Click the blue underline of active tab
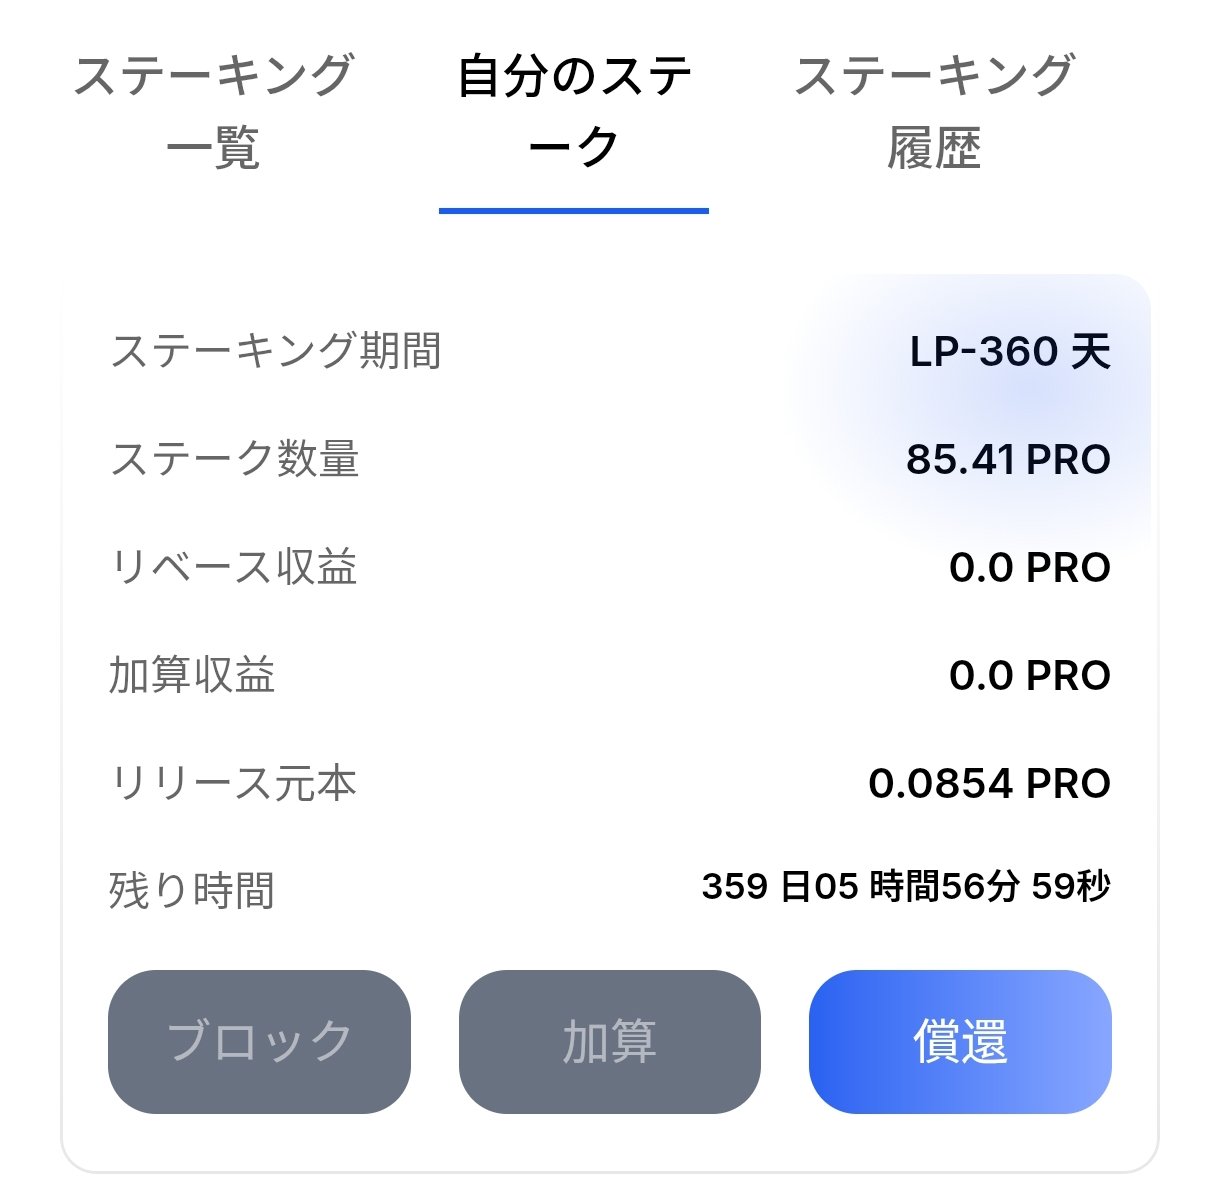Image resolution: width=1220 pixels, height=1181 pixels. coord(574,211)
